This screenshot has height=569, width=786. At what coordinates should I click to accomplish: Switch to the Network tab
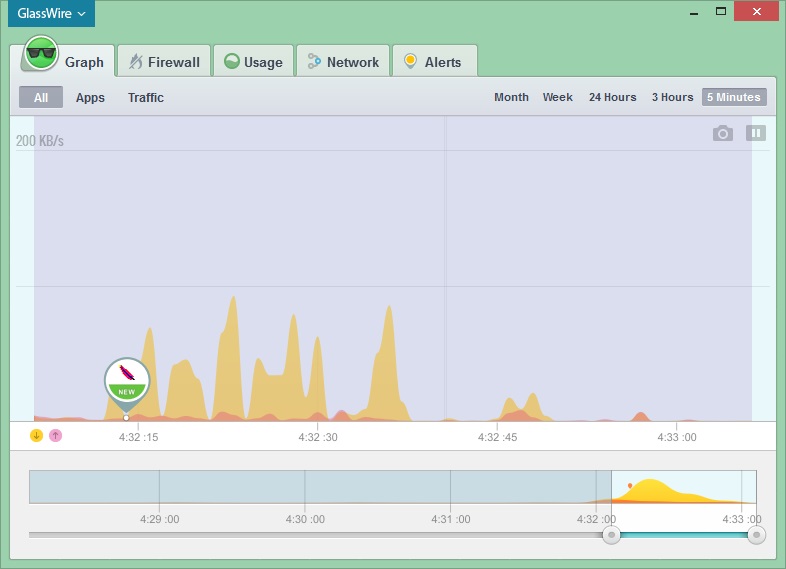coord(343,62)
